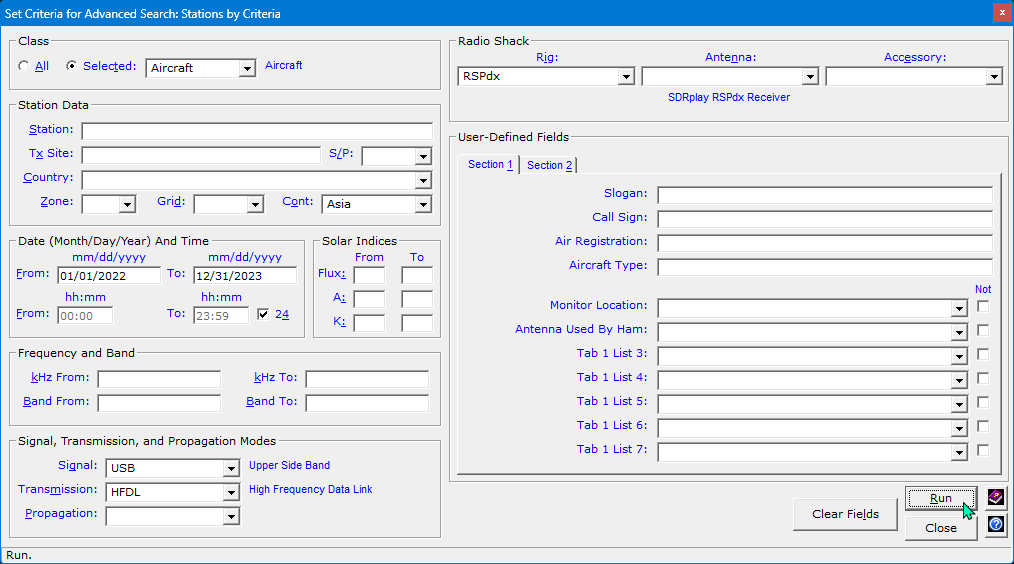Focus the kHz From input field
The height and width of the screenshot is (564, 1014).
point(159,379)
